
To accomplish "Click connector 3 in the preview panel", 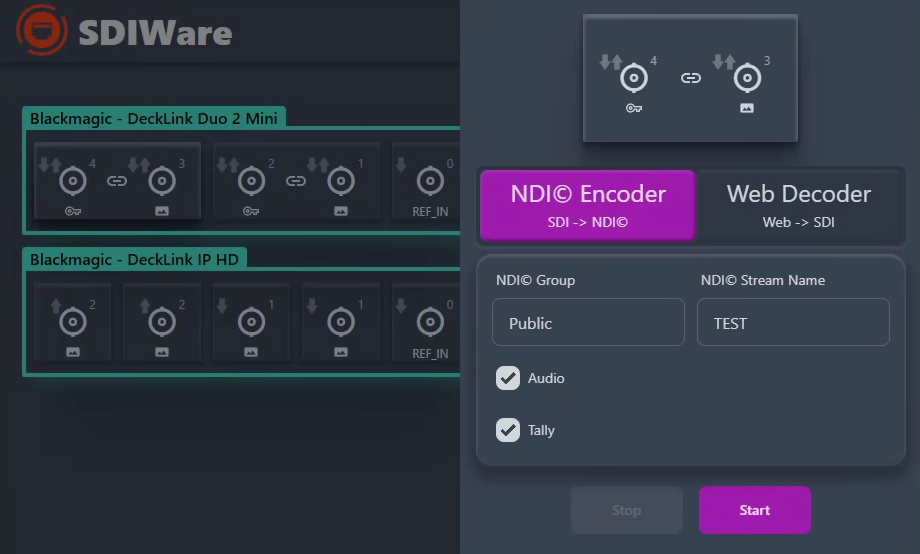I will tap(747, 77).
